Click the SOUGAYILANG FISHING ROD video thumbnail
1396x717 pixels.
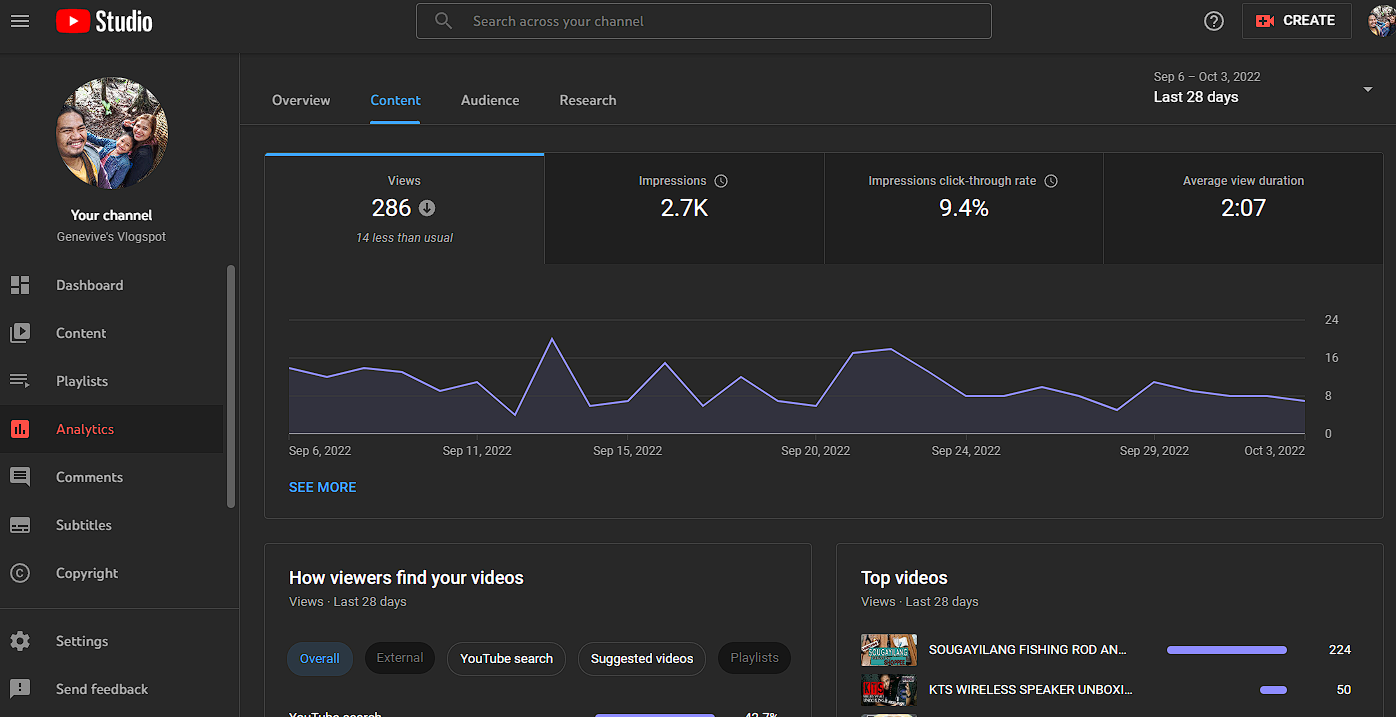[x=889, y=650]
